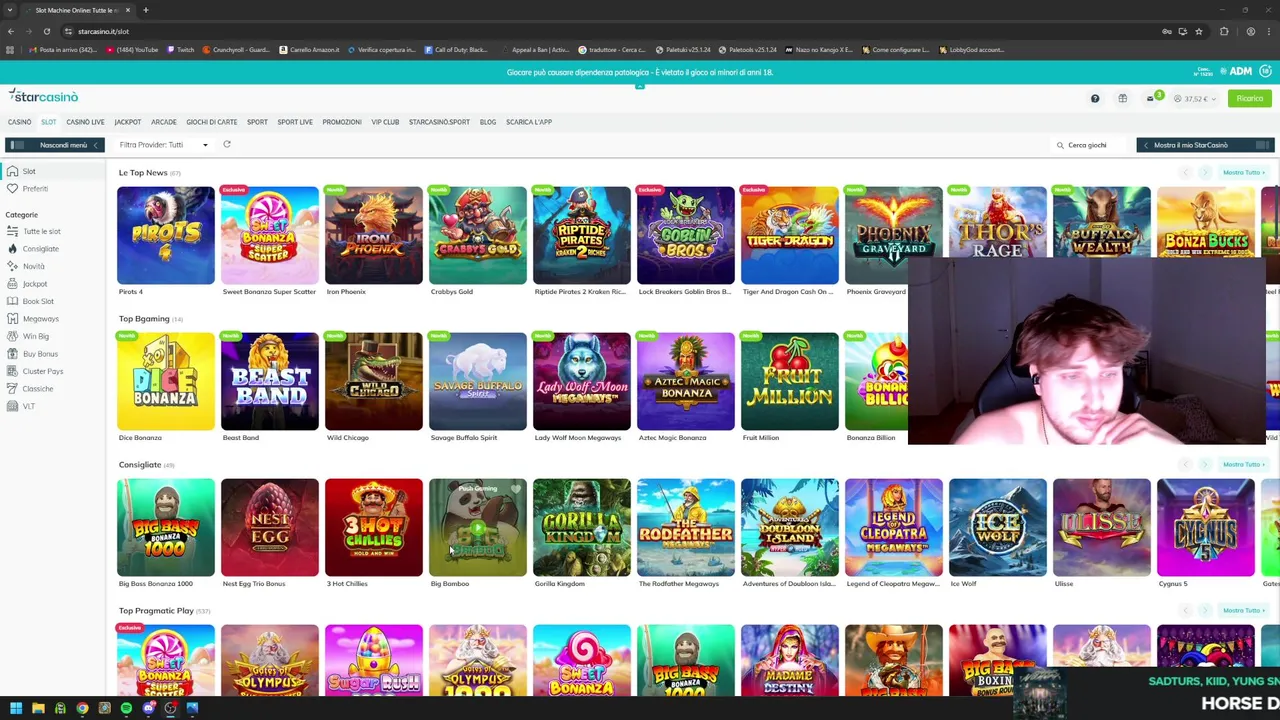Click the refresh provider filter icon

pyautogui.click(x=227, y=145)
